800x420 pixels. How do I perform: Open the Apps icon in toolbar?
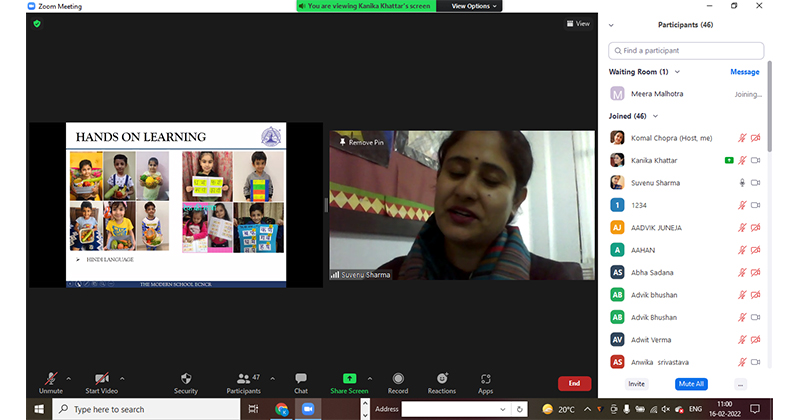coord(486,379)
